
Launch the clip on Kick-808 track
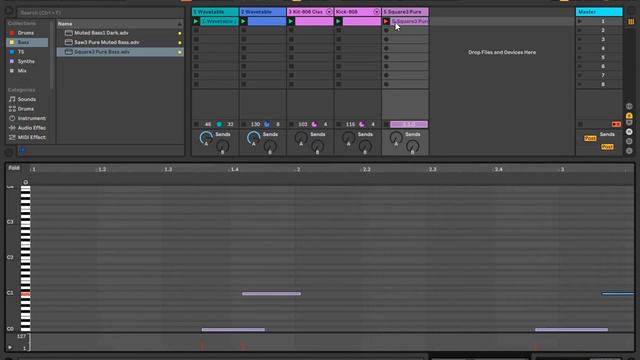(x=338, y=21)
